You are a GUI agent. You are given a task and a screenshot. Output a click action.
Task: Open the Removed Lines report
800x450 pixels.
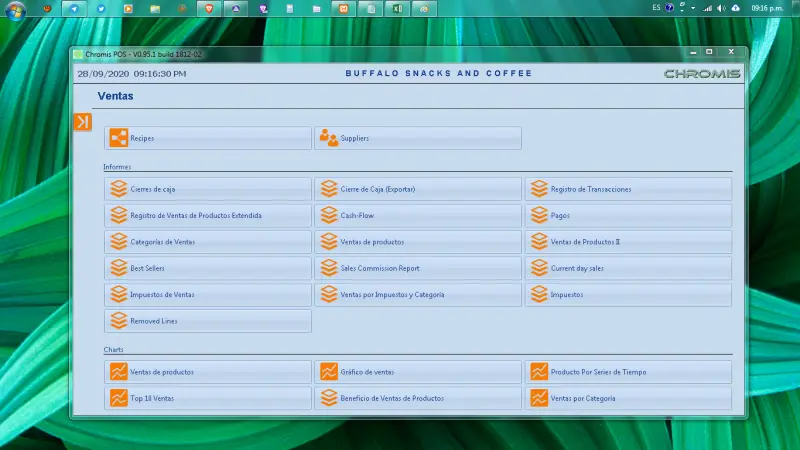tap(208, 321)
